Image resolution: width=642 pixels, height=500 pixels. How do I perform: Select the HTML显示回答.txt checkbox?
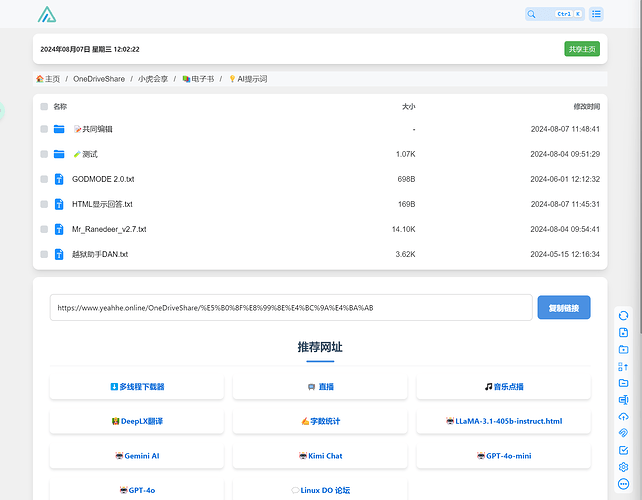[x=44, y=204]
